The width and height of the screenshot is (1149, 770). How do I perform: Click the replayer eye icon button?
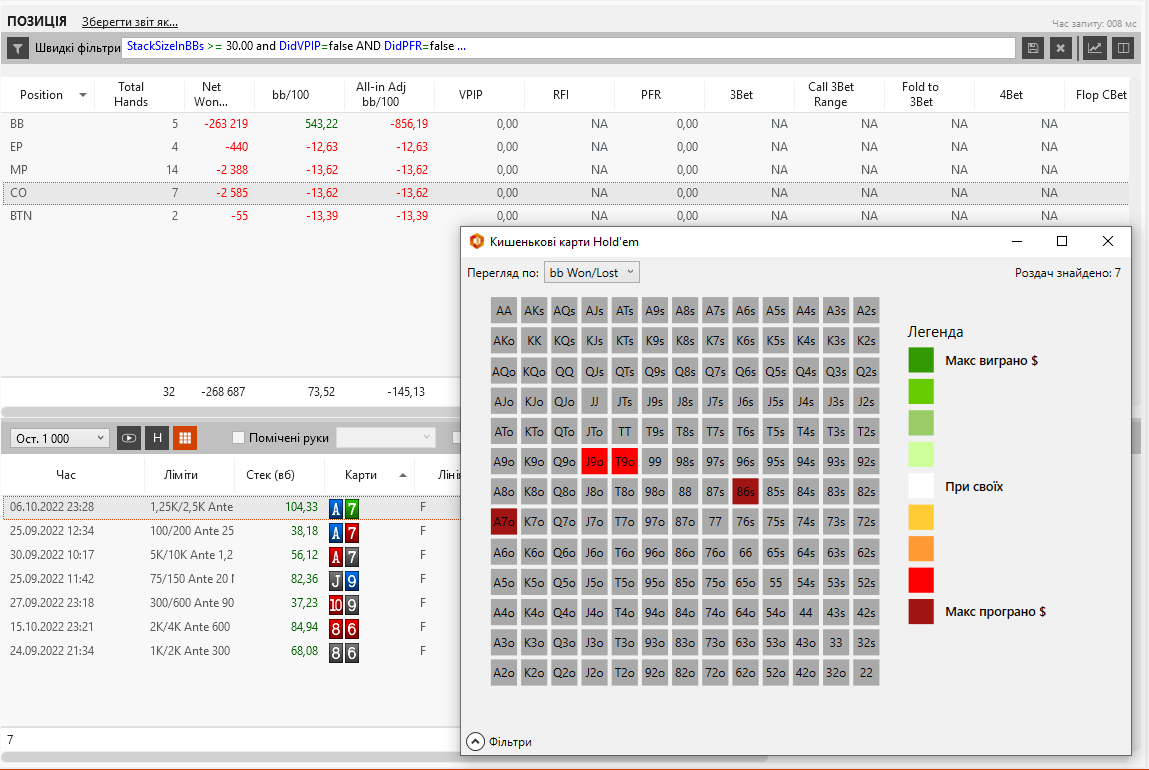coord(129,438)
